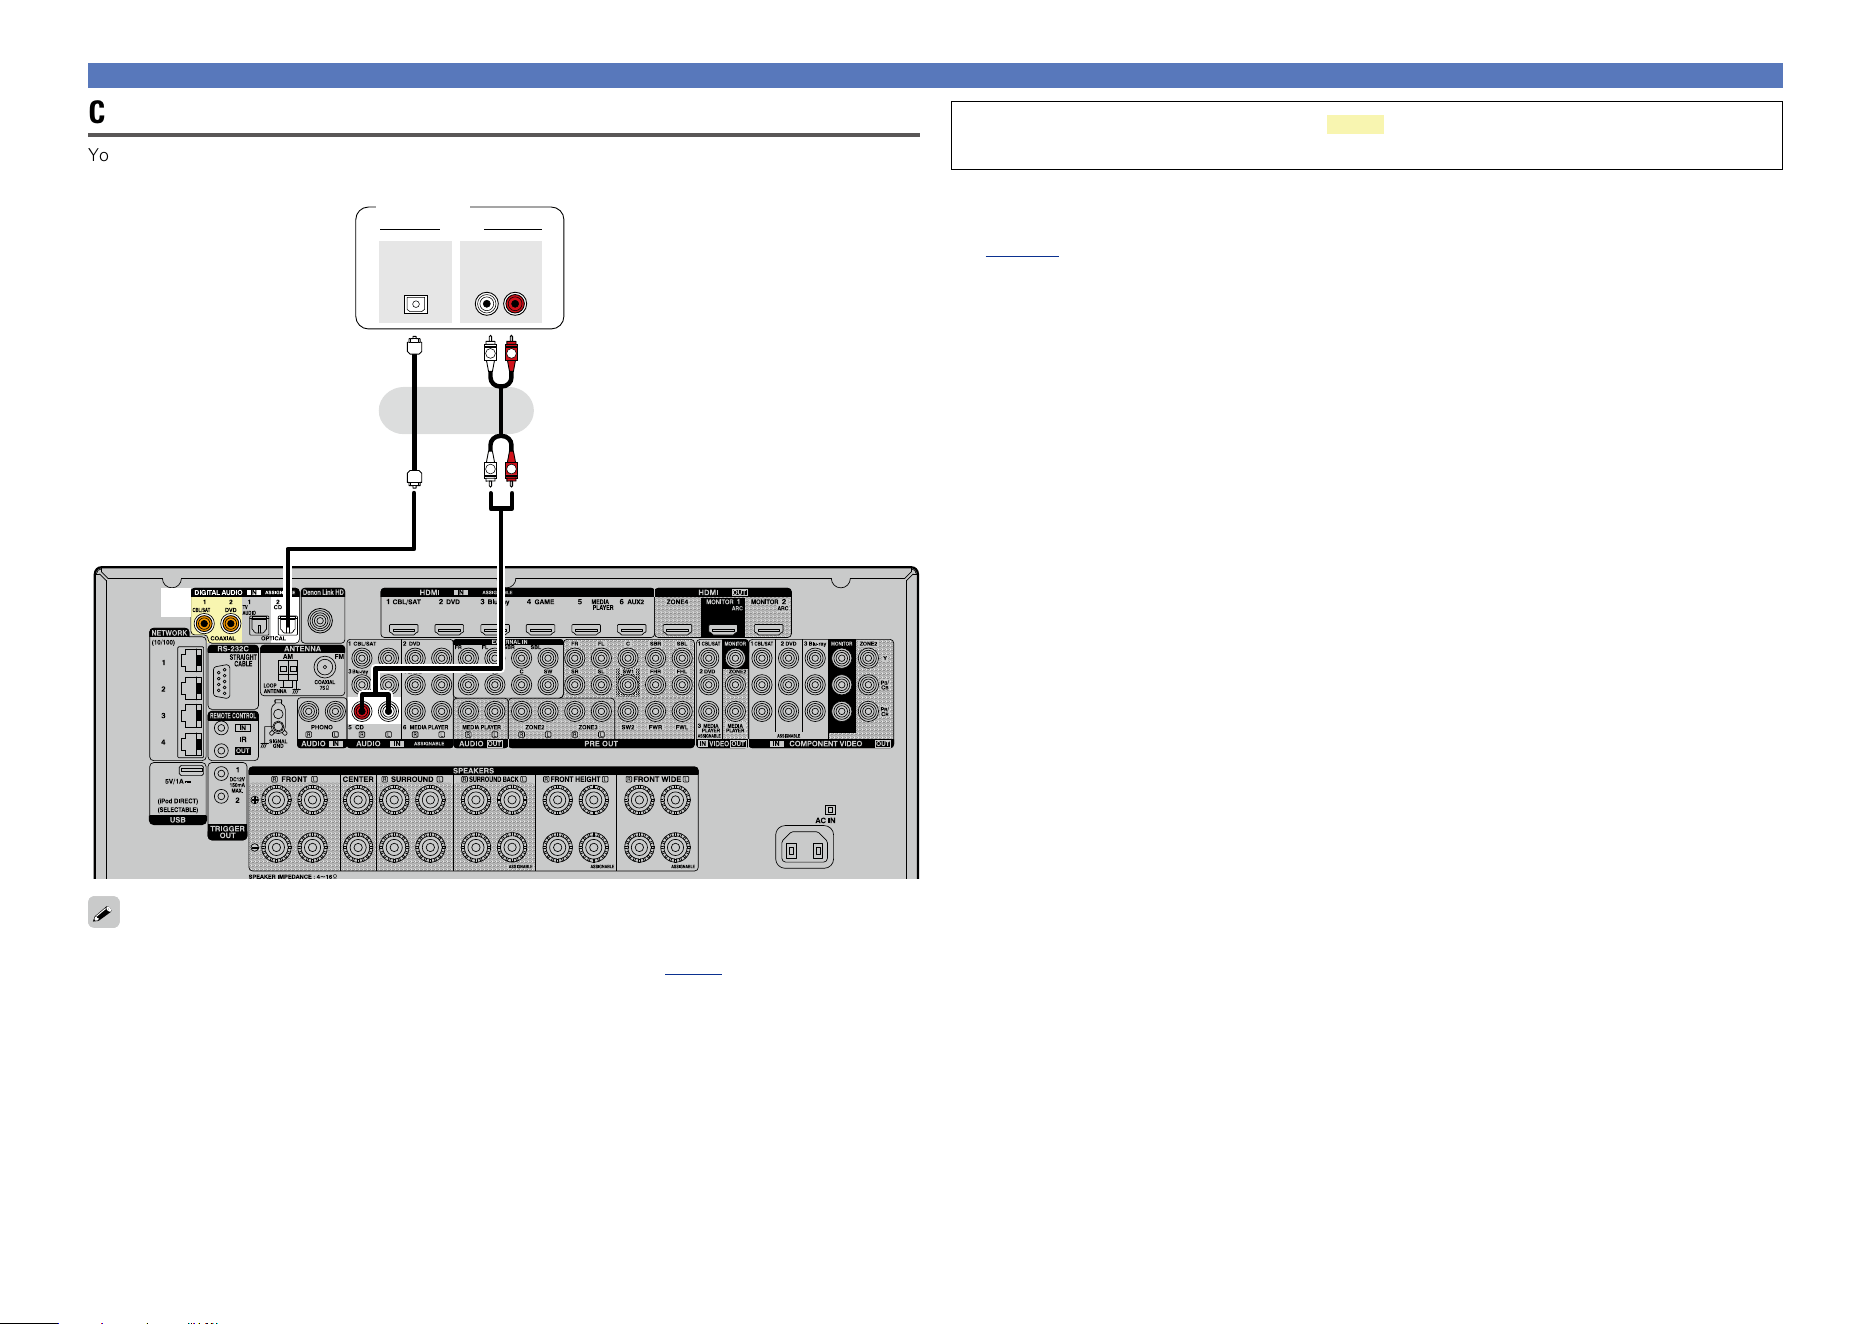
Task: Open the blue link below the note
Action: [x=693, y=968]
